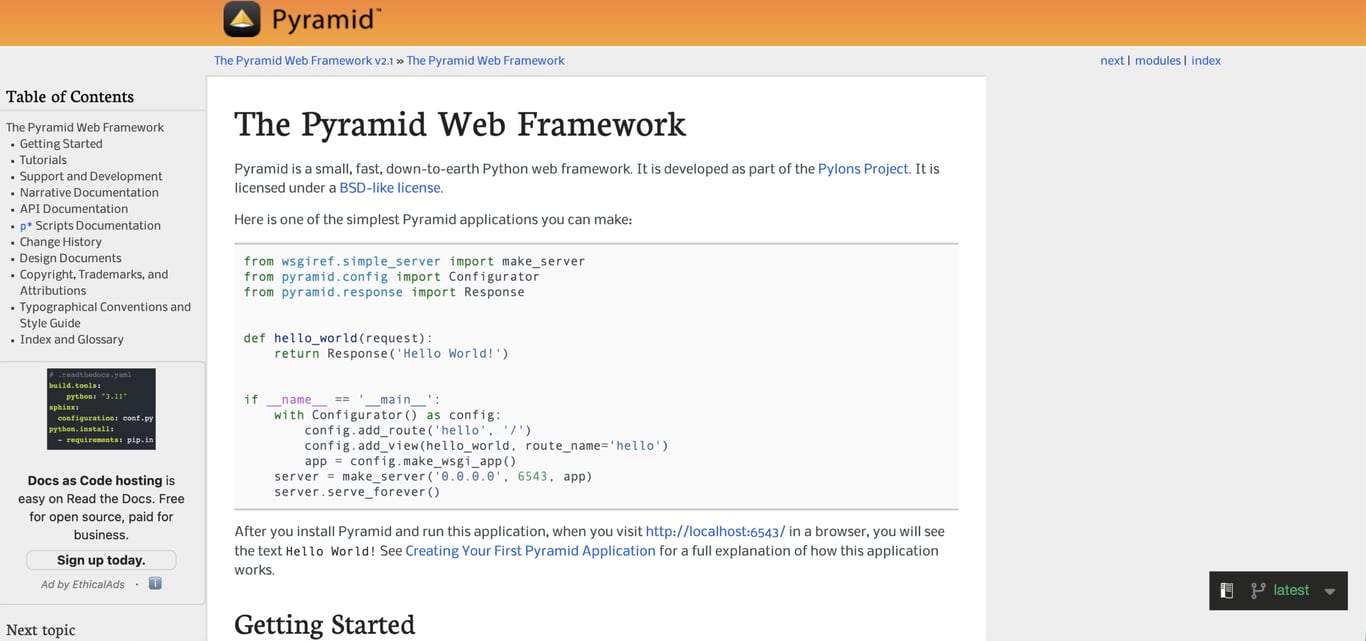Click the code line server.serve_forever()
Viewport: 1366px width, 641px height.
(357, 492)
